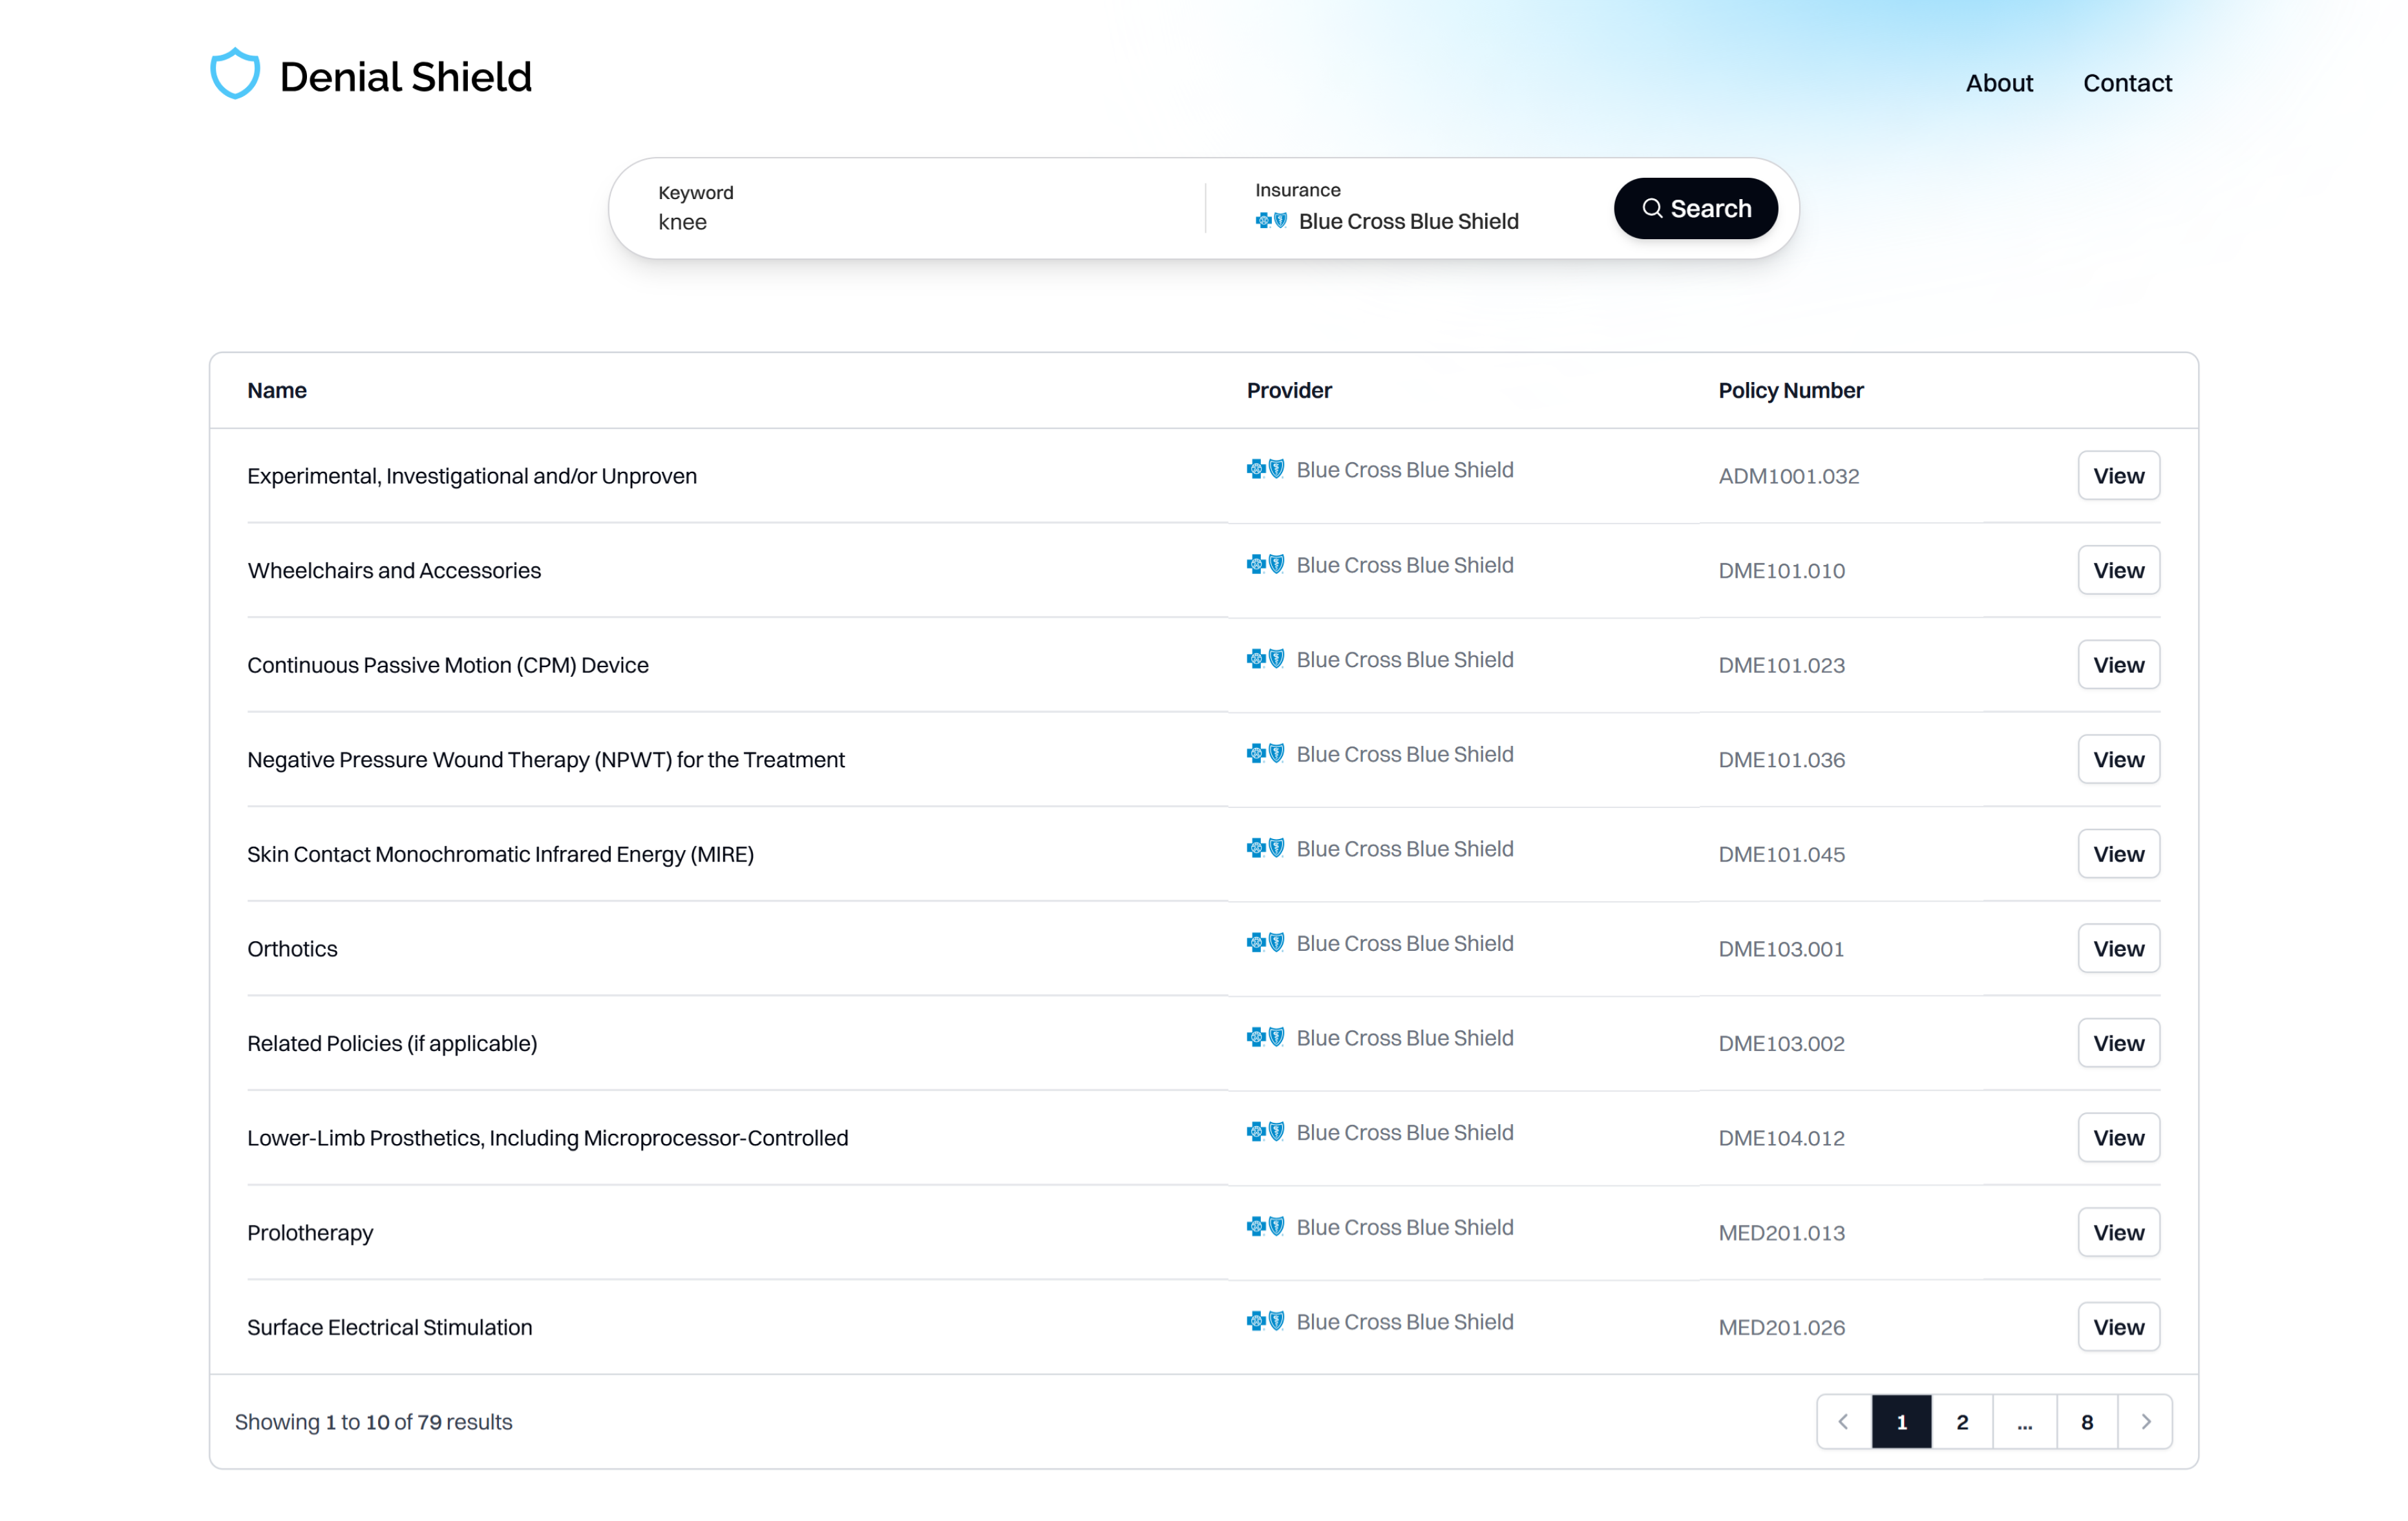Viewport: 2408px width, 1521px height.
Task: Click policy number DME103.001
Action: (1781, 948)
